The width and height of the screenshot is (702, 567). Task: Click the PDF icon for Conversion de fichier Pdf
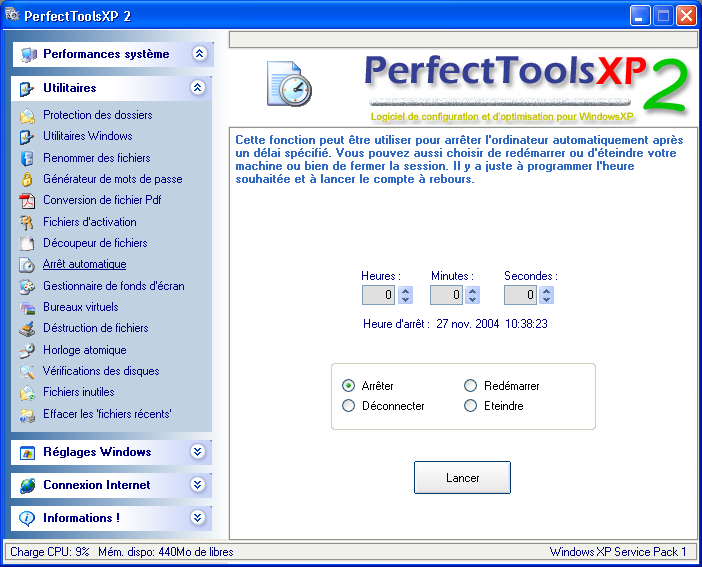coord(27,201)
